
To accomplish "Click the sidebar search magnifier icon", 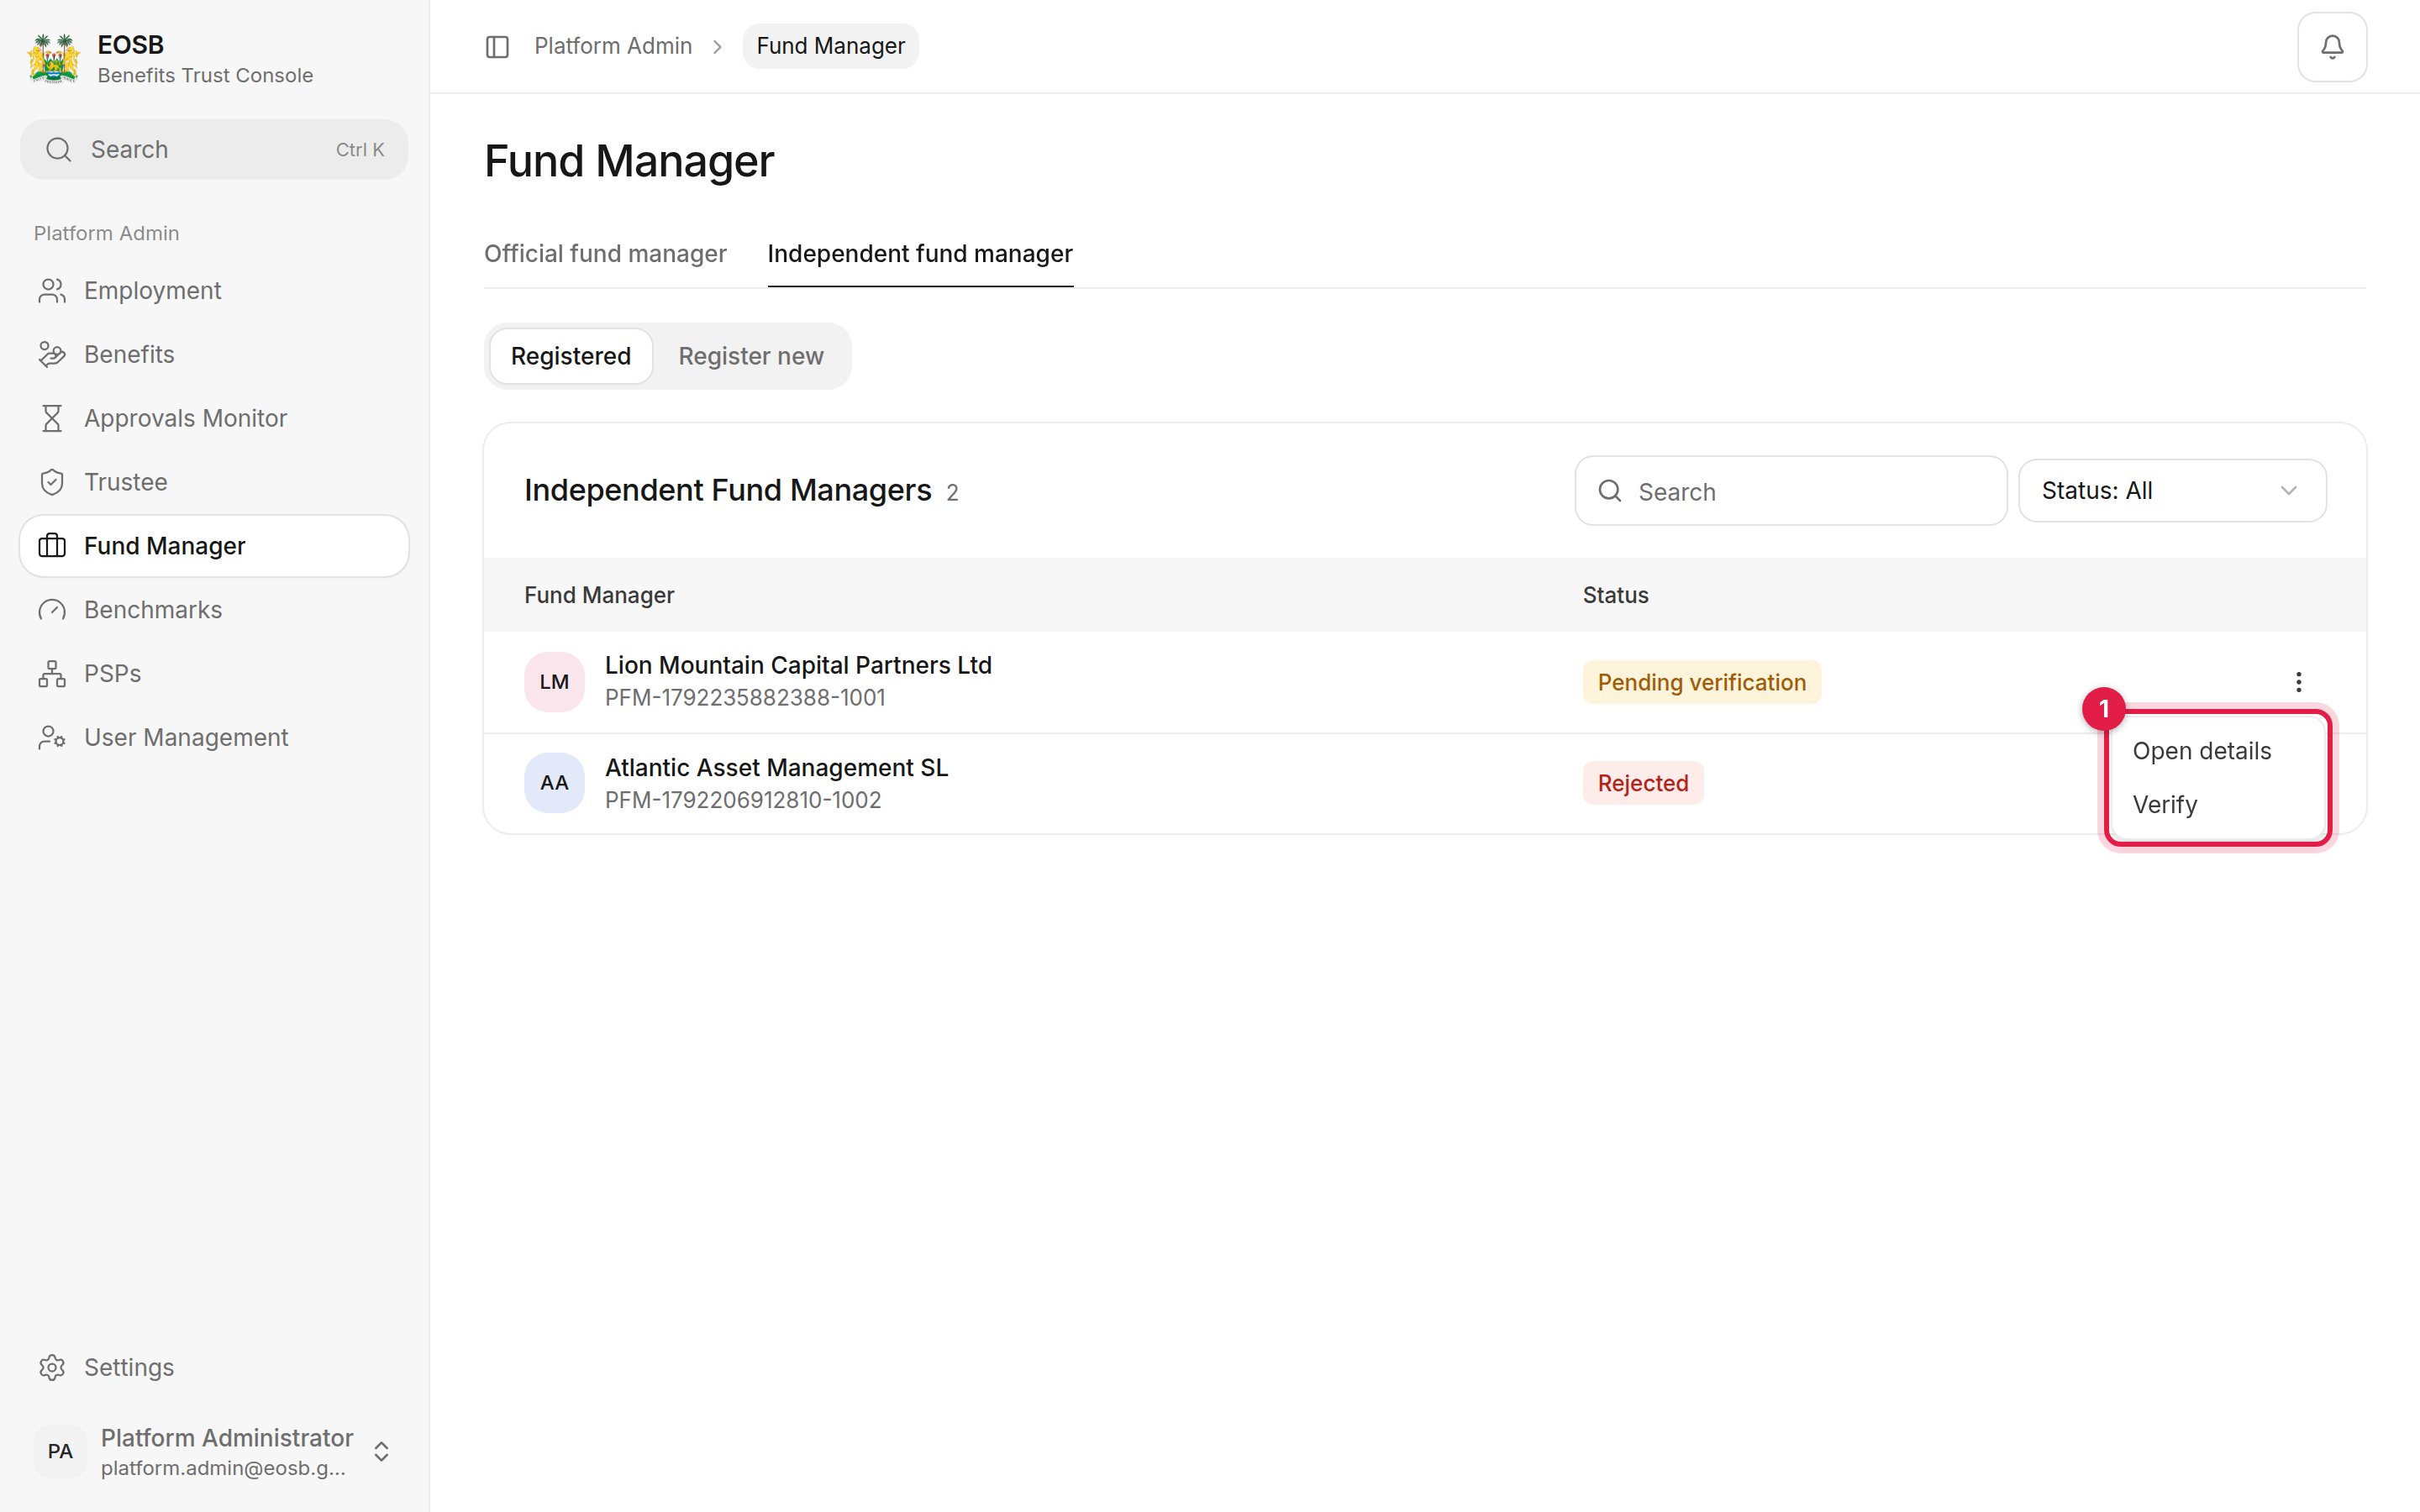I will pos(59,150).
